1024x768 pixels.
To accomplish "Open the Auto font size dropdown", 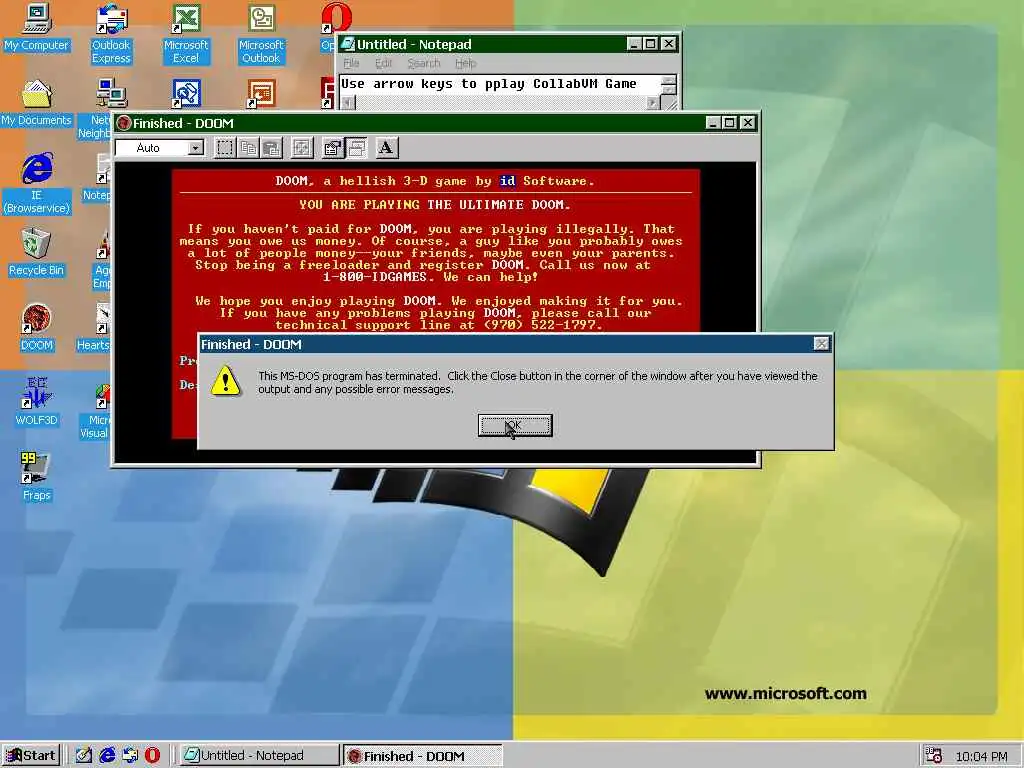I will pos(195,148).
